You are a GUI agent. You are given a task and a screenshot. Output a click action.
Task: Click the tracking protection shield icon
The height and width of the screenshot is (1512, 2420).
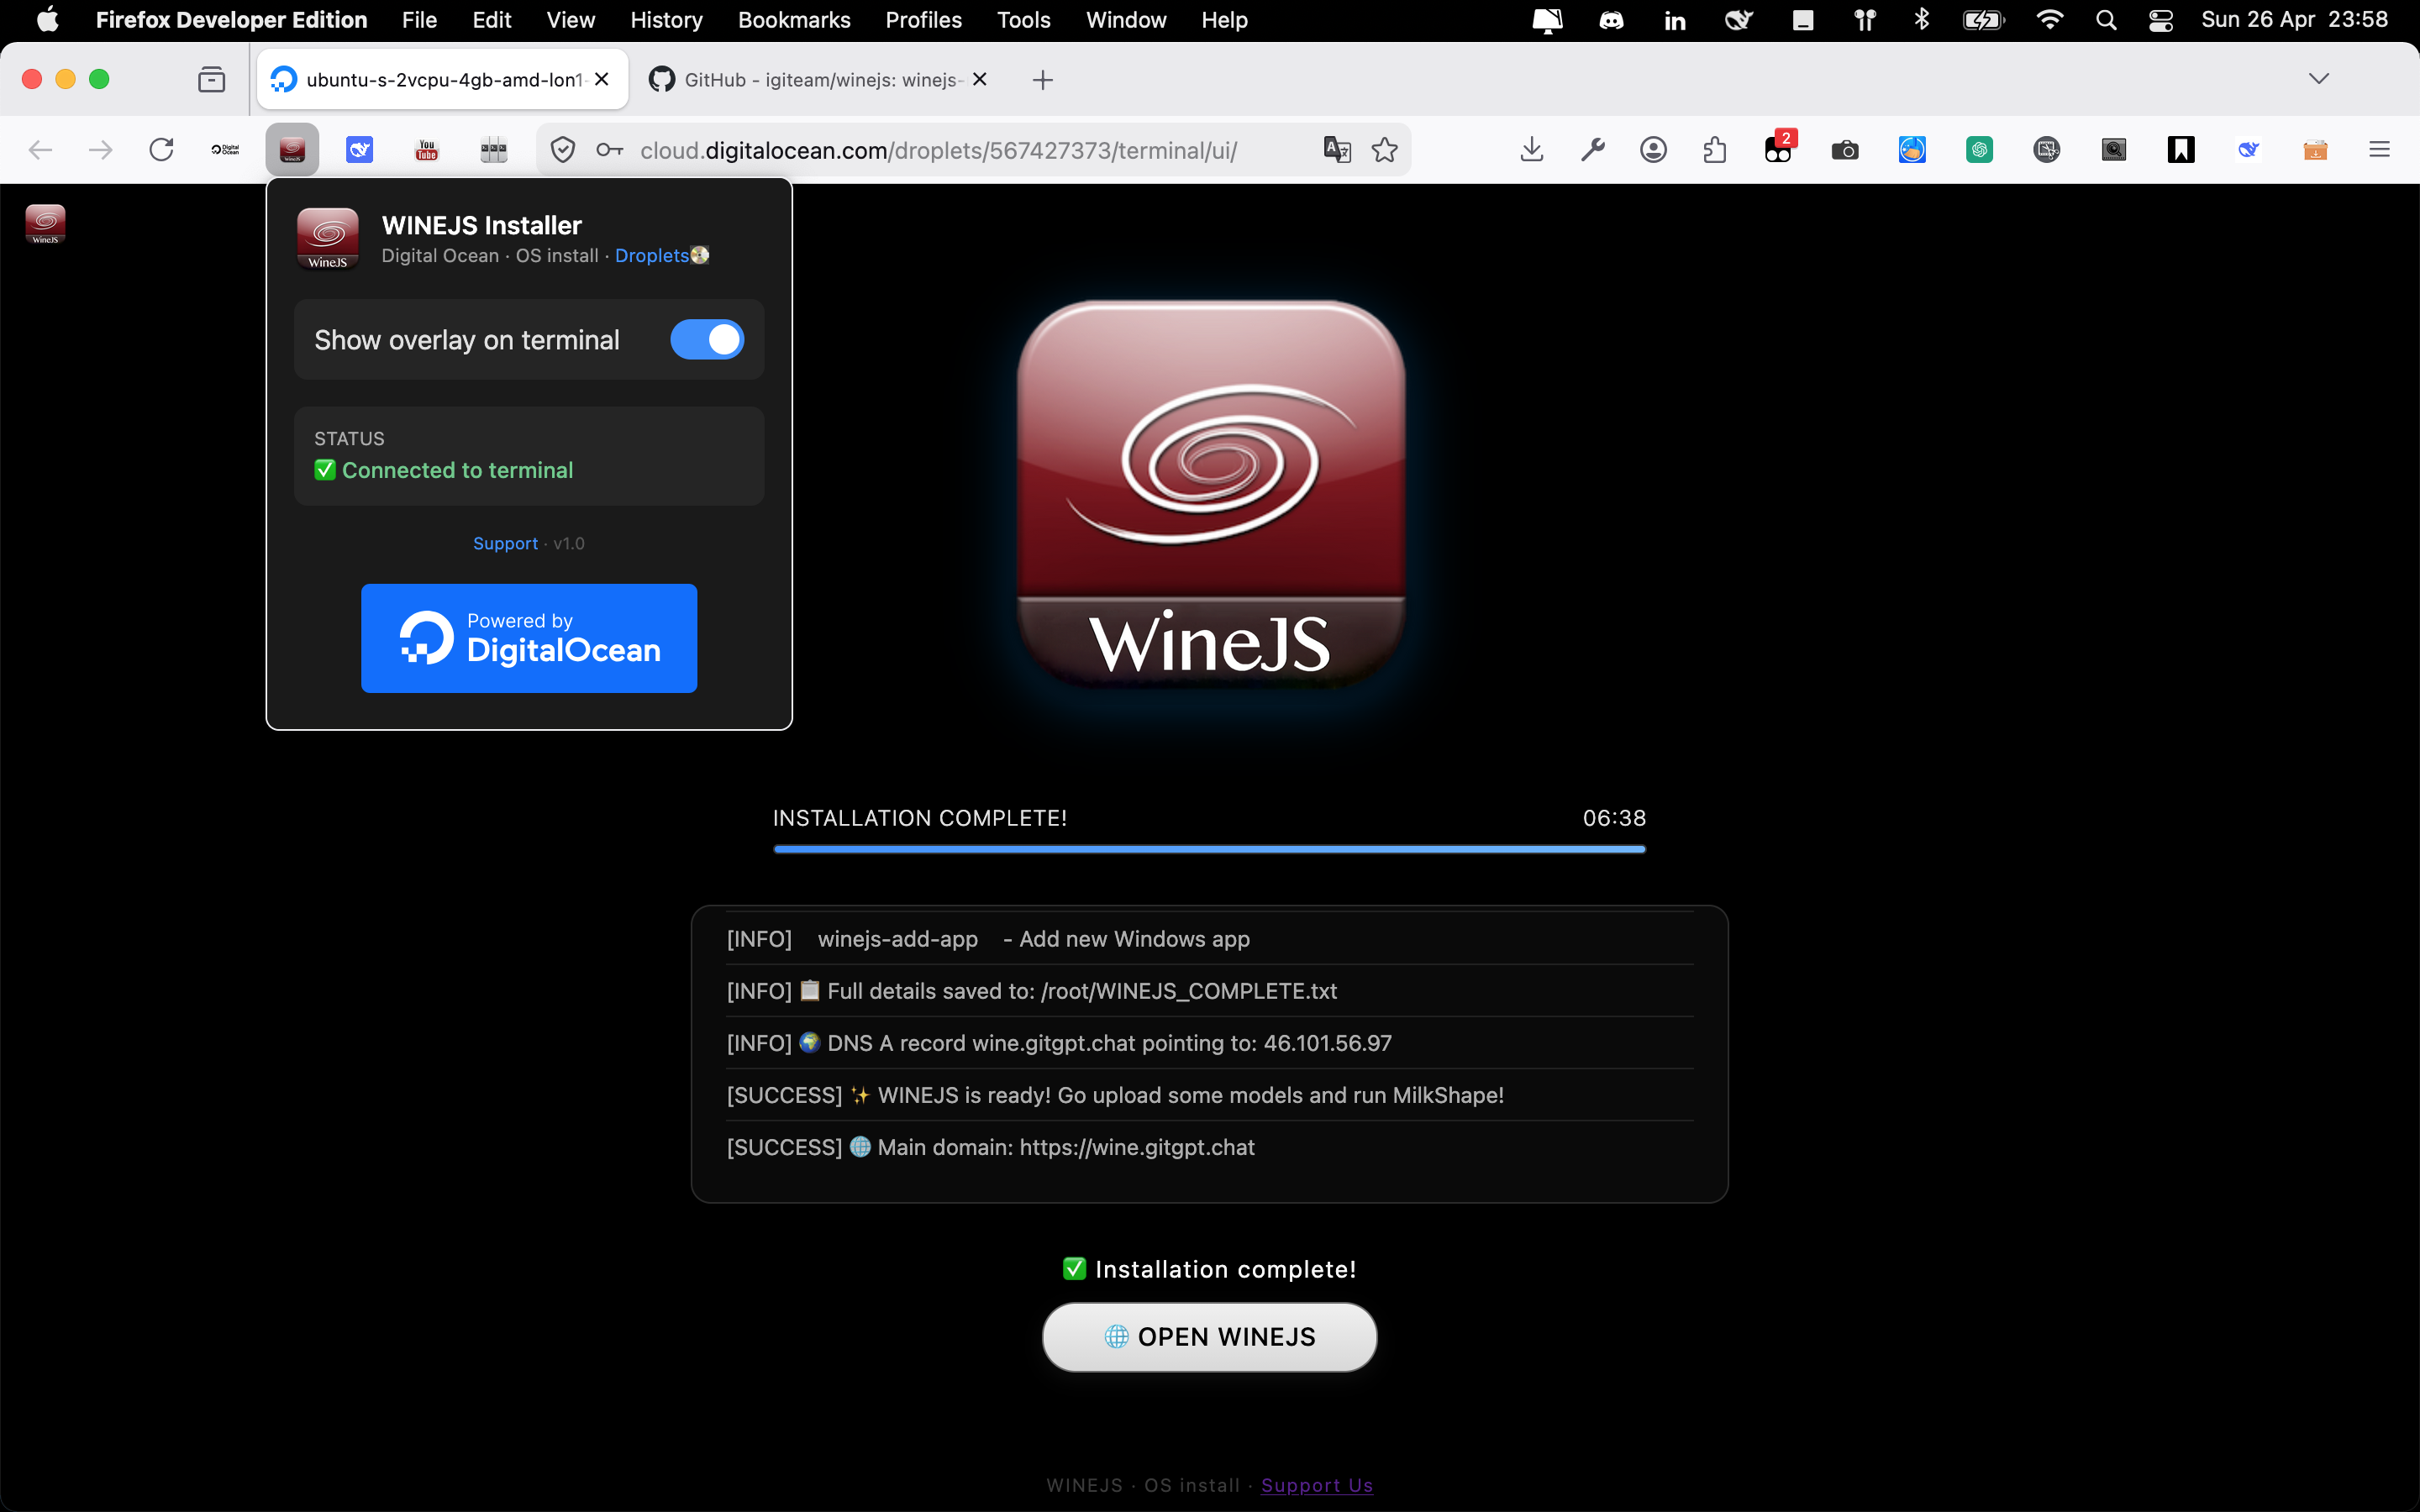coord(563,150)
